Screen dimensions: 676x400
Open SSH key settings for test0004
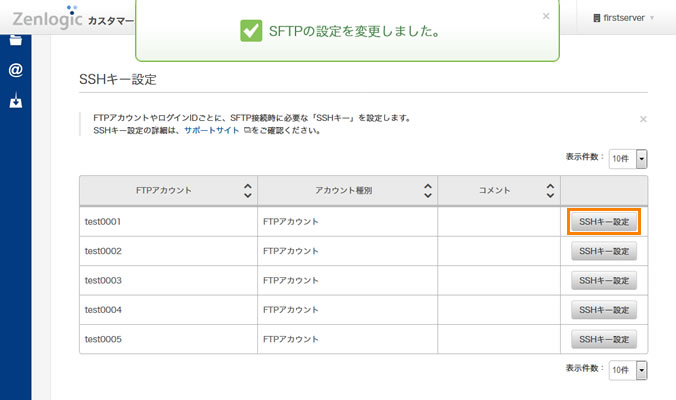click(604, 310)
